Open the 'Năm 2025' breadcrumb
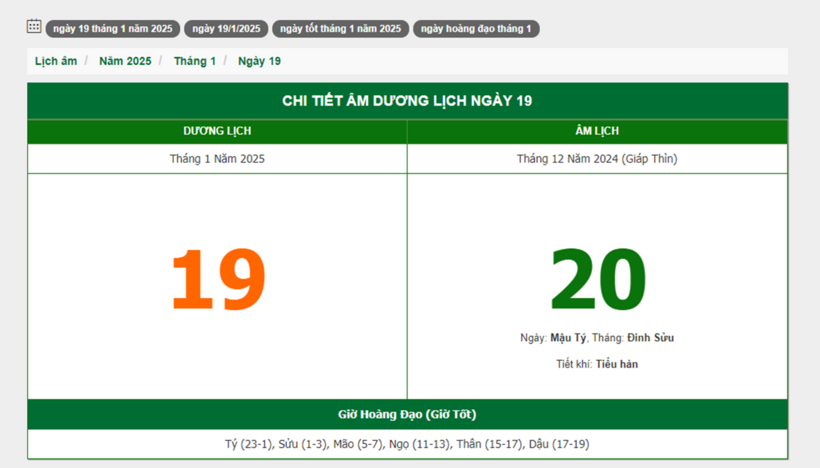 tap(125, 61)
